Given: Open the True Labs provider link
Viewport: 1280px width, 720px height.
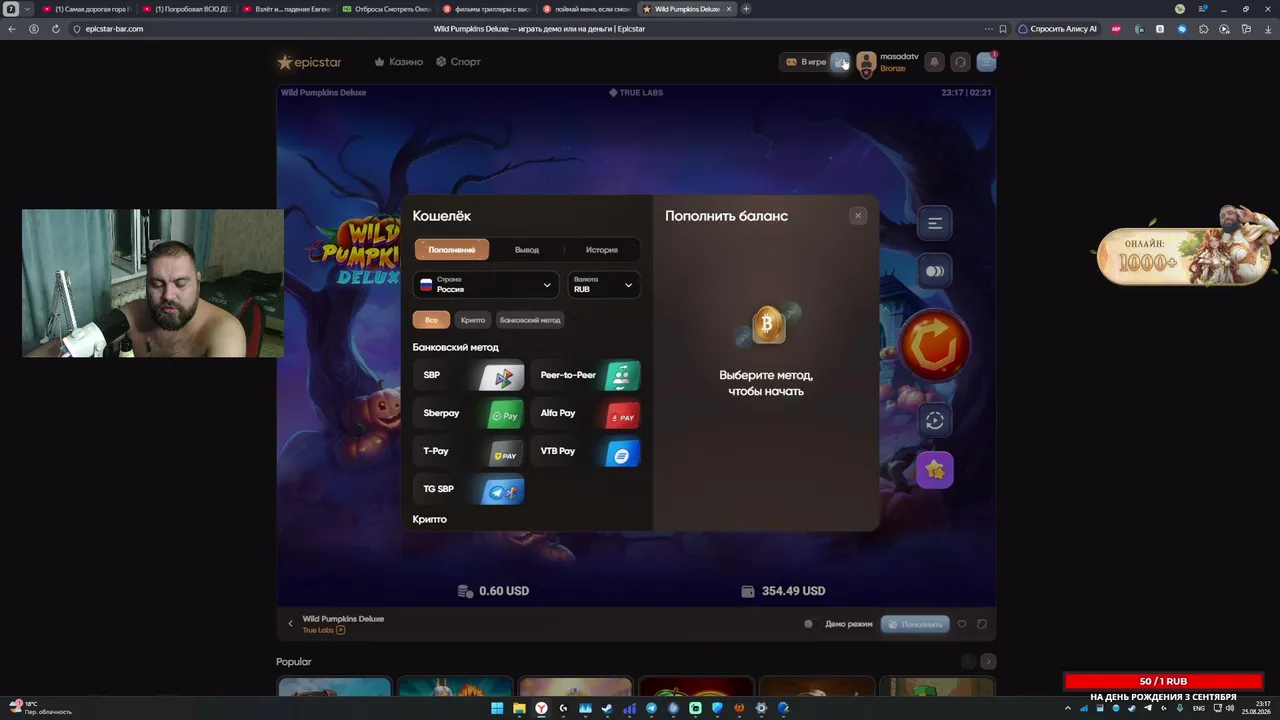Looking at the screenshot, I should [x=323, y=631].
